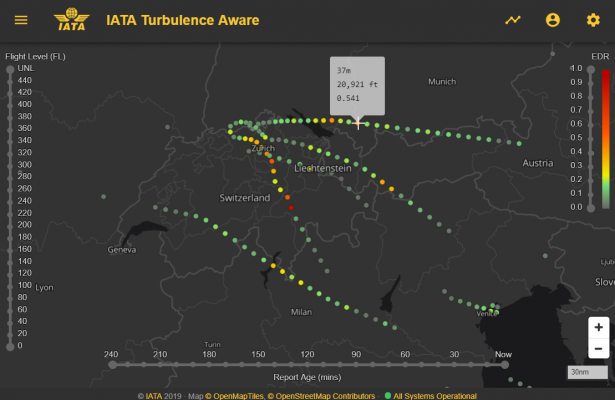The image size is (615, 400).
Task: Click the Now handle on Report Age slider
Action: 504,365
